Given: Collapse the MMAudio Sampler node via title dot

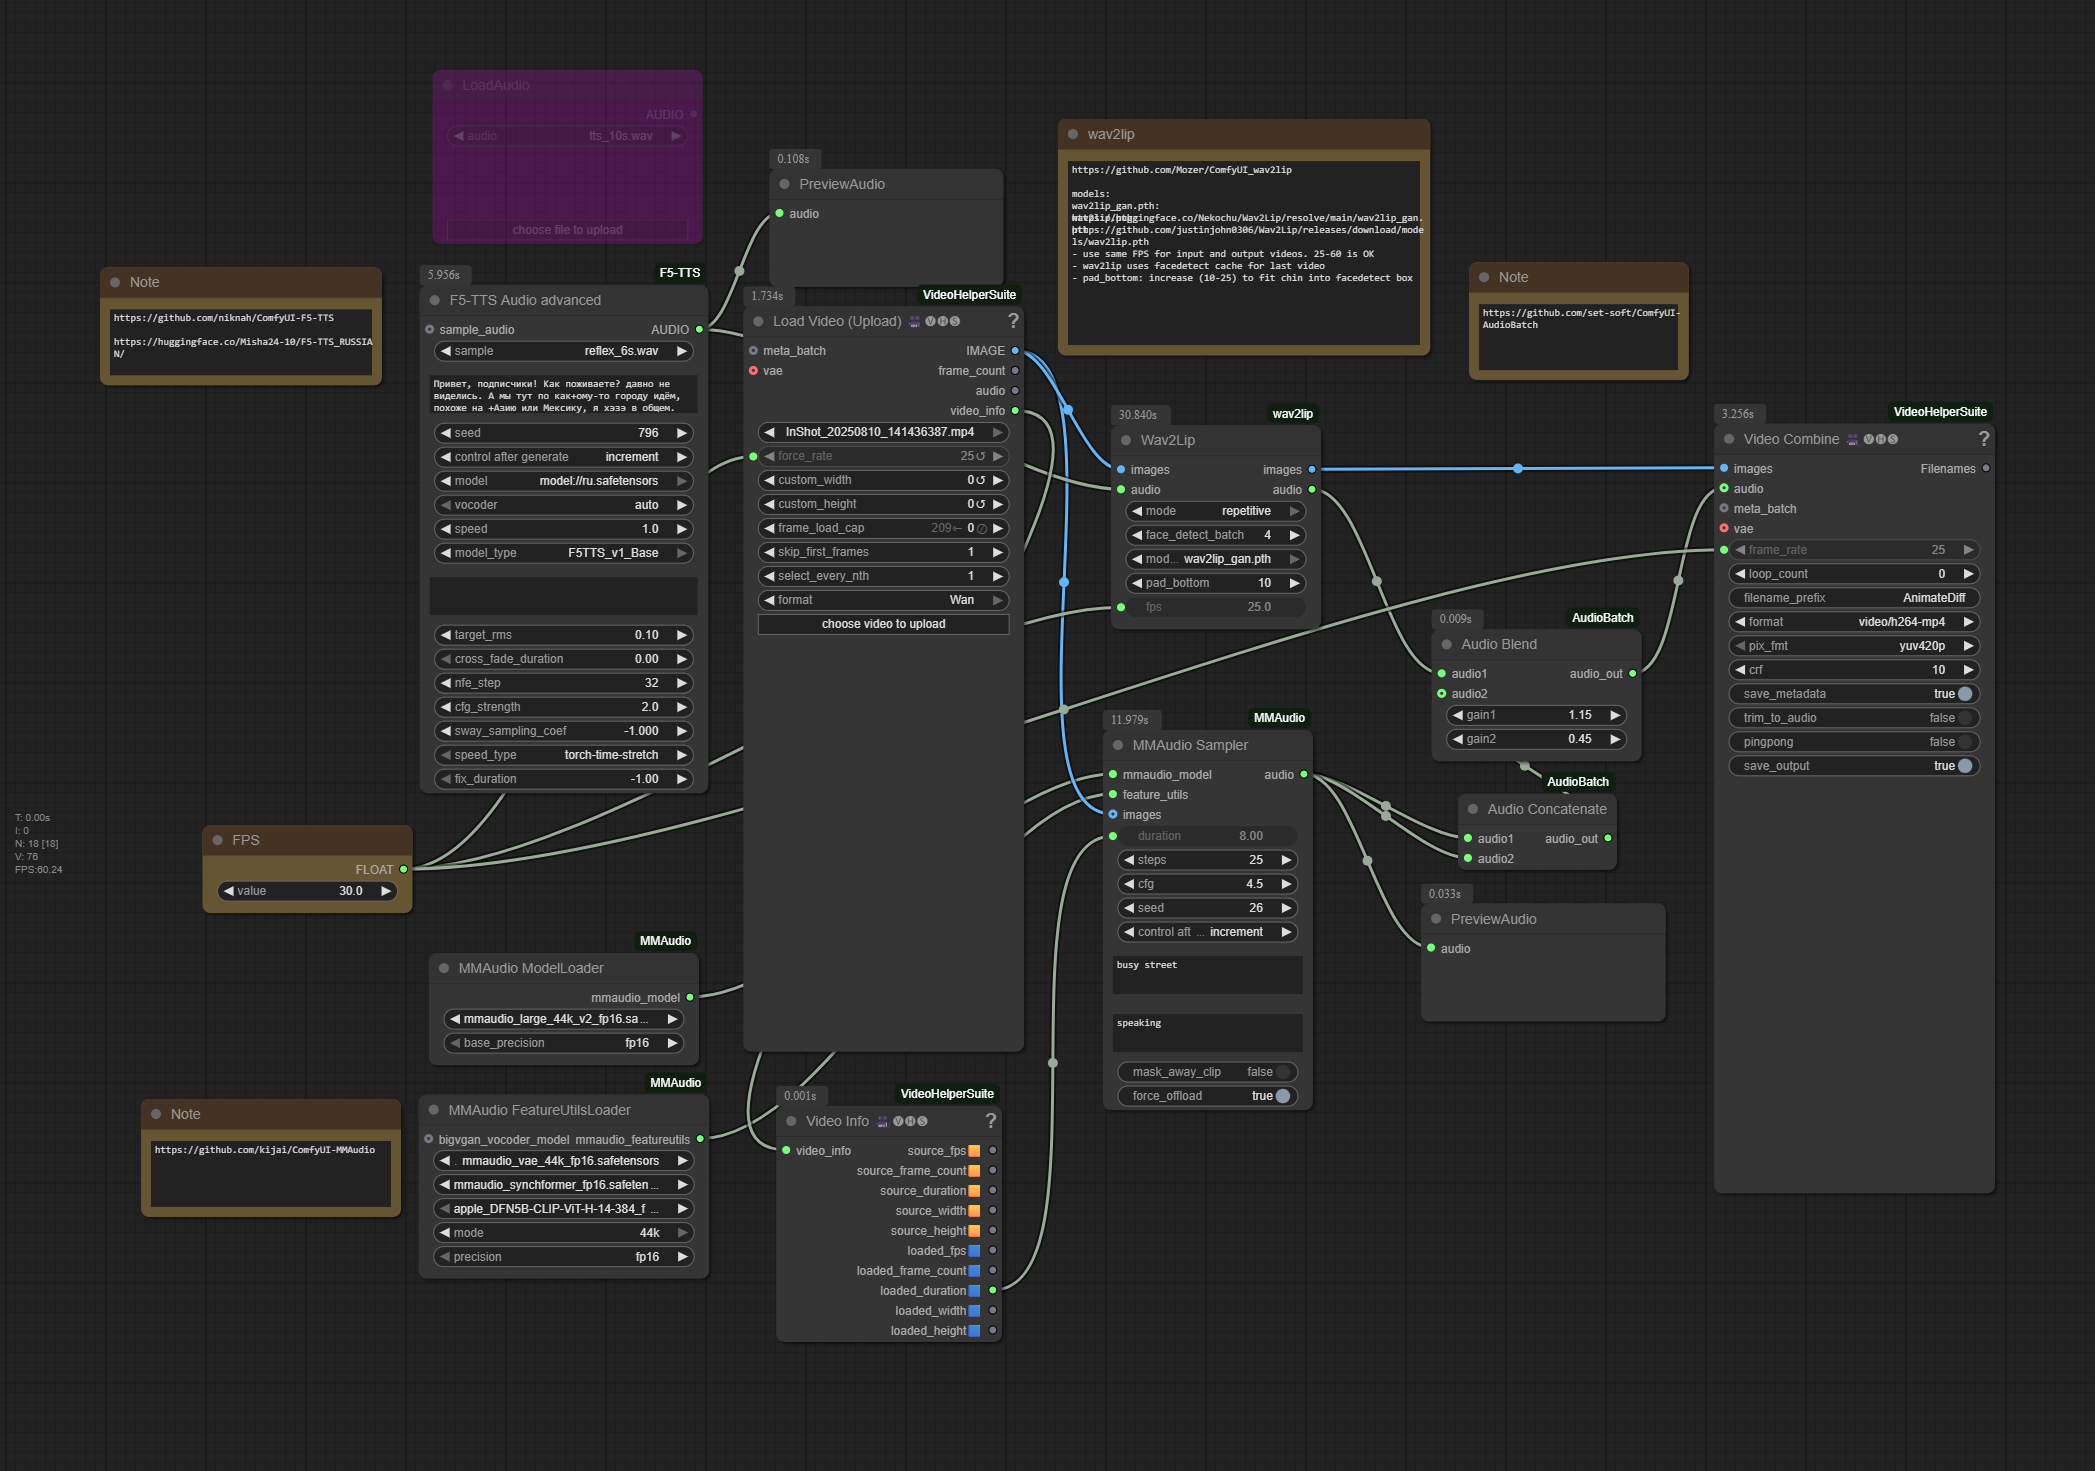Looking at the screenshot, I should click(1118, 745).
